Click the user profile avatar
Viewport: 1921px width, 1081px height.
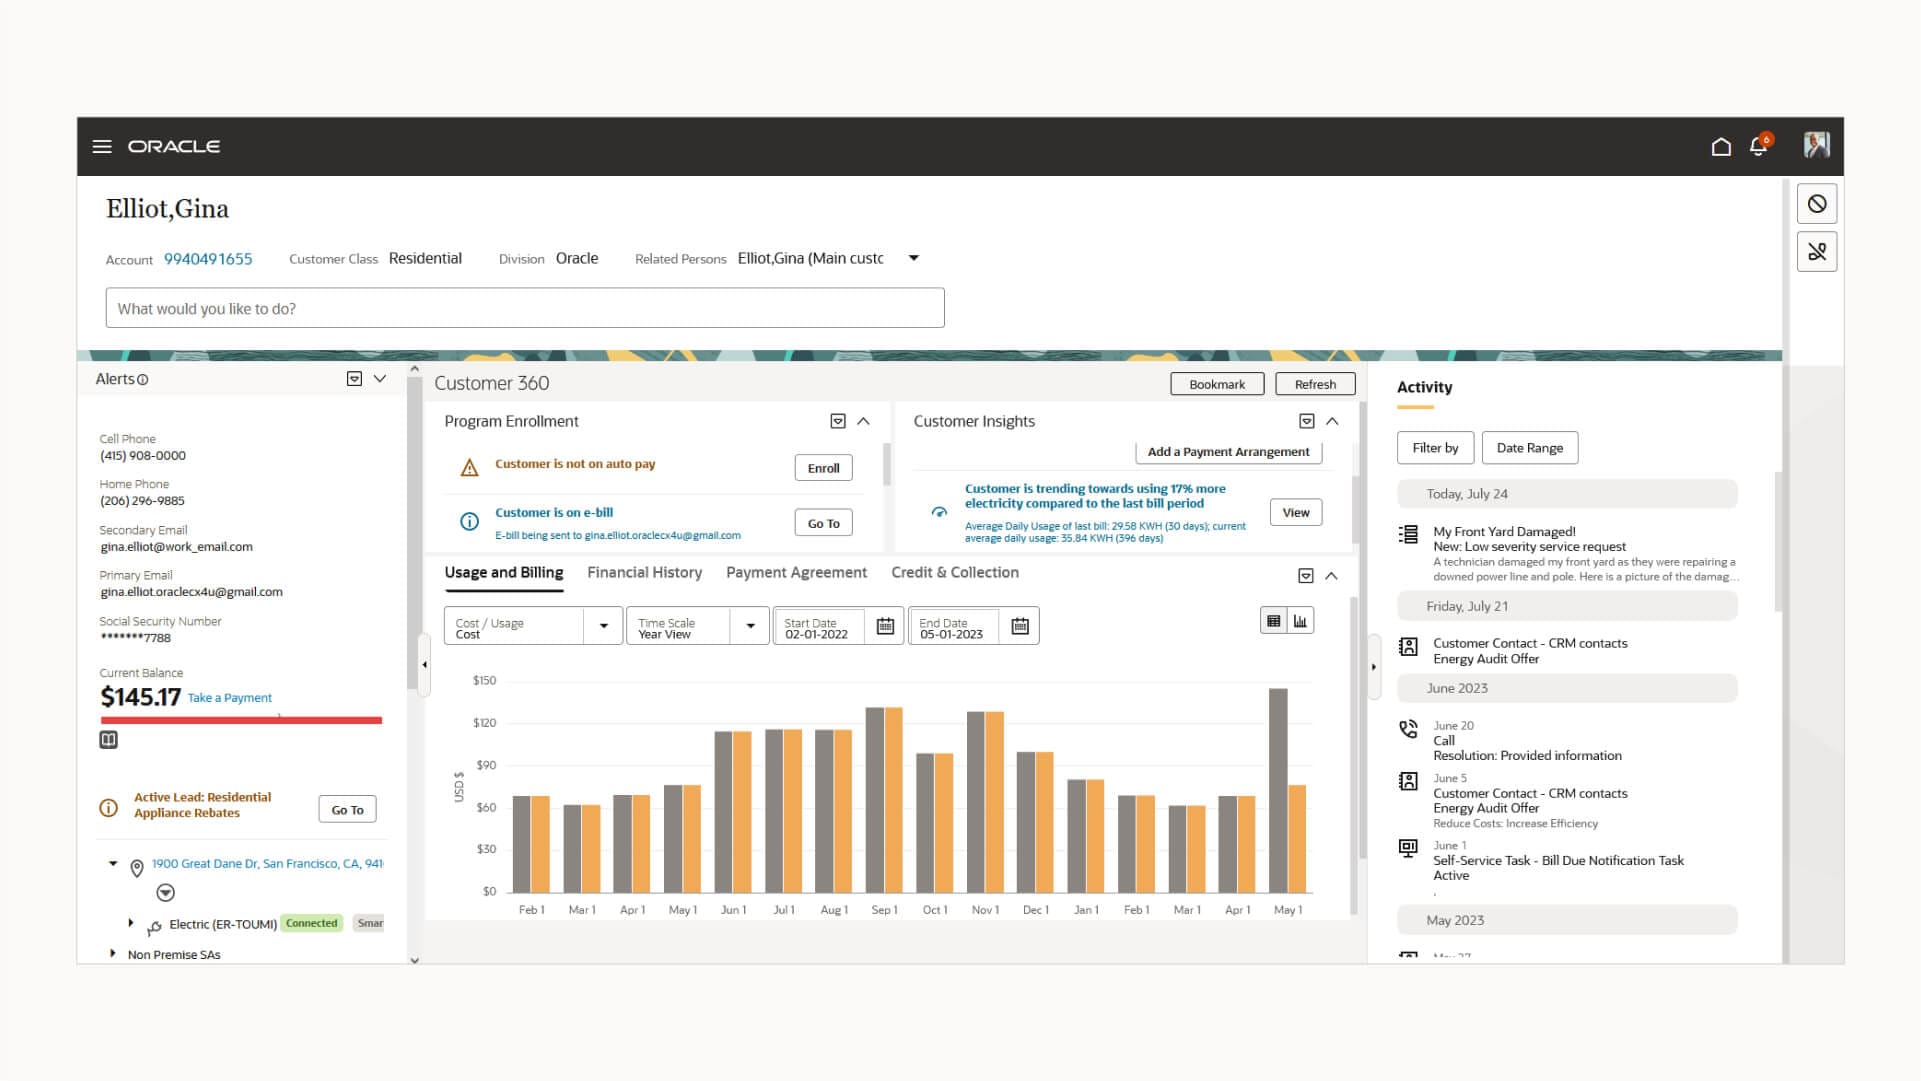coord(1816,145)
